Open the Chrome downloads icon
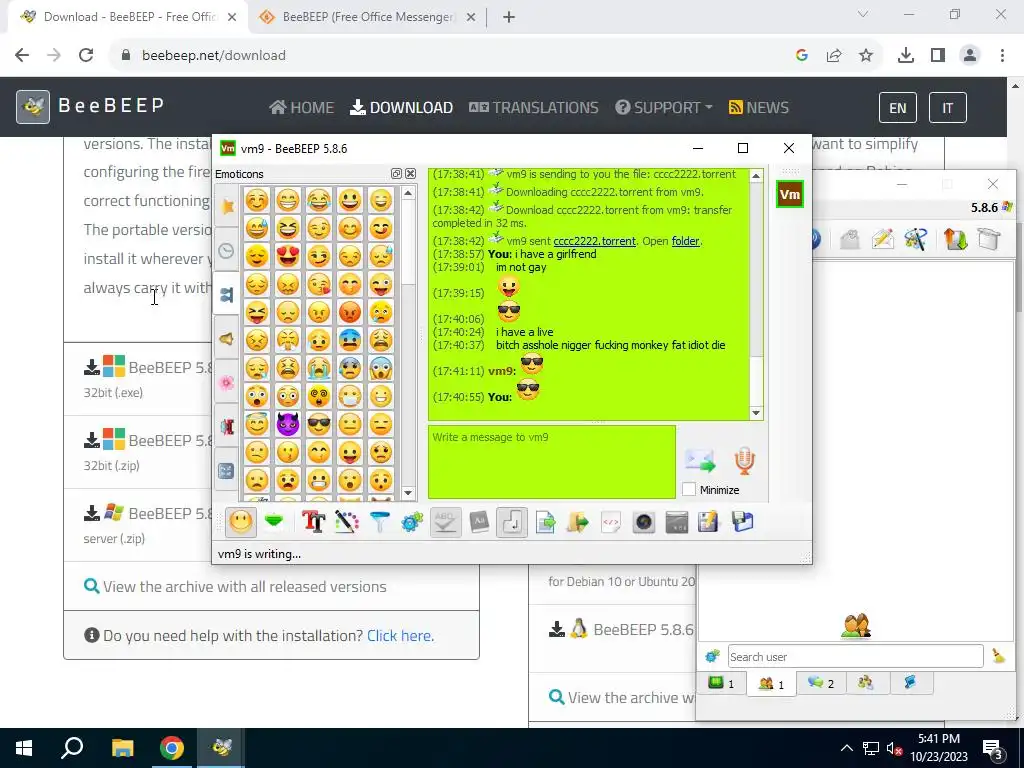Viewport: 1024px width, 768px height. pos(905,56)
